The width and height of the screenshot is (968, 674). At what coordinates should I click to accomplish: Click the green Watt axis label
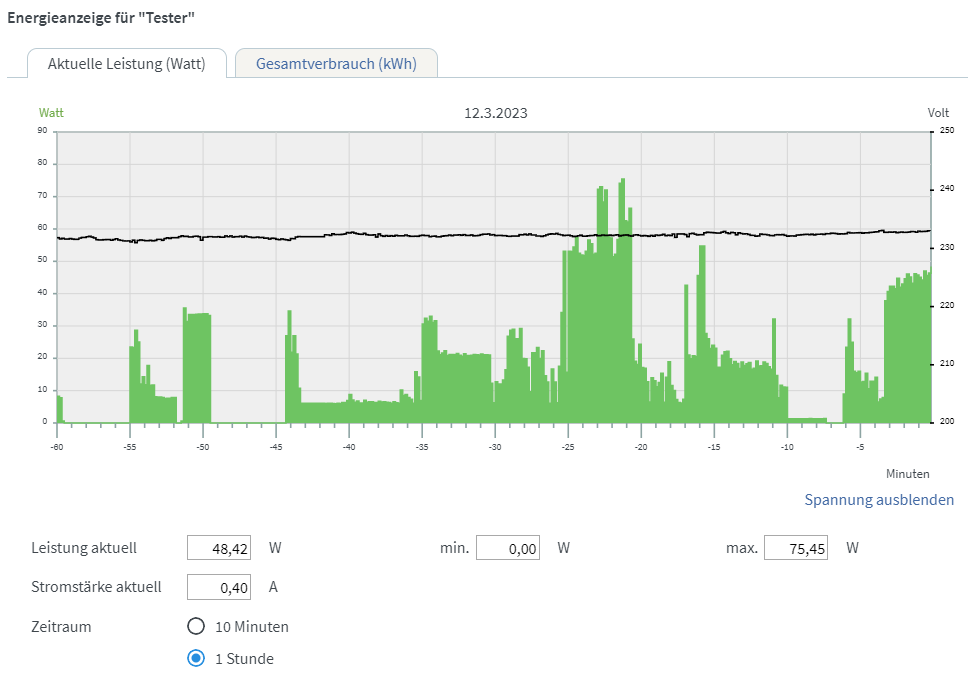coord(51,113)
